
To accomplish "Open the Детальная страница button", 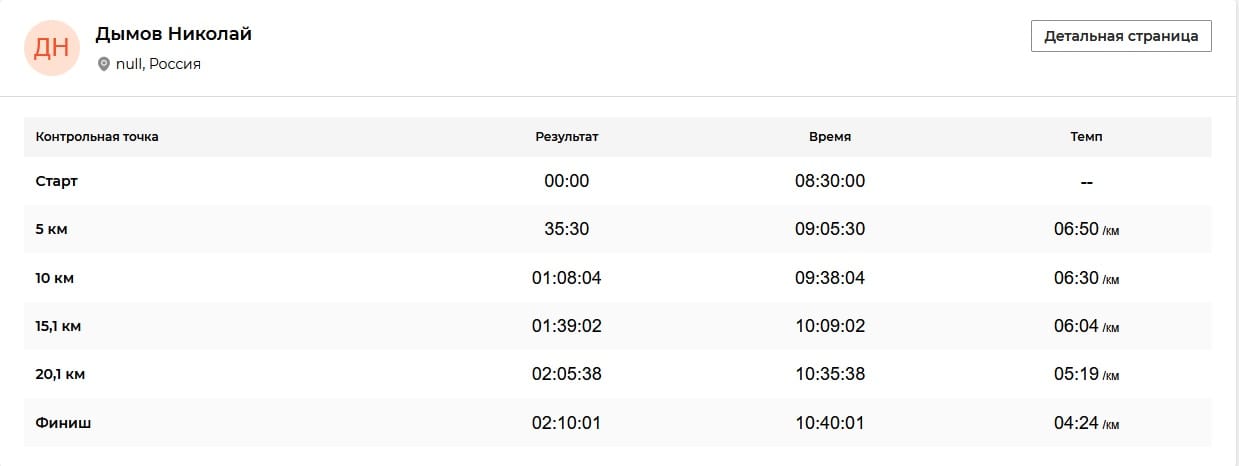I will (1121, 36).
